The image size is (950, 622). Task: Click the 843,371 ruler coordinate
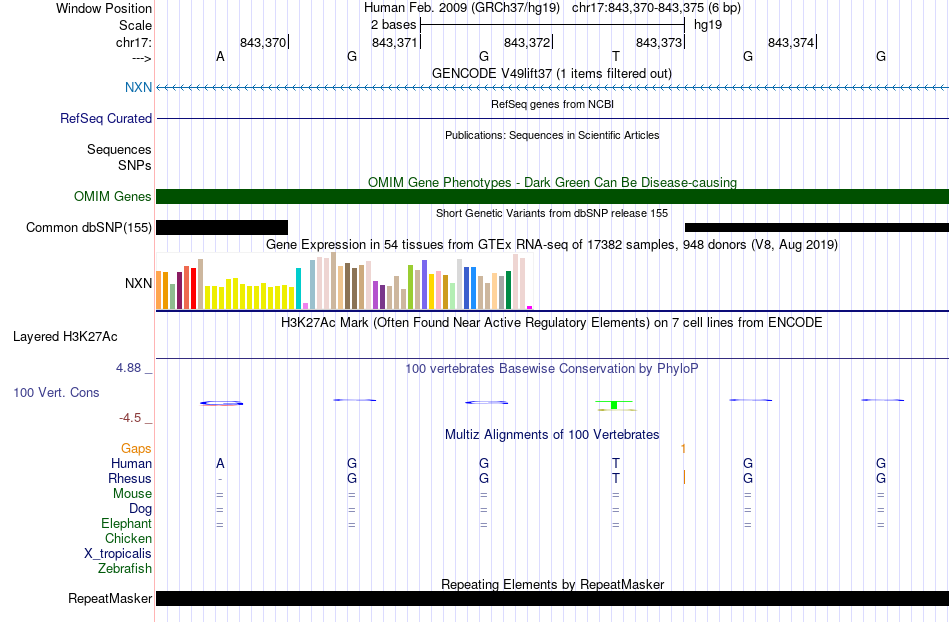pyautogui.click(x=395, y=42)
